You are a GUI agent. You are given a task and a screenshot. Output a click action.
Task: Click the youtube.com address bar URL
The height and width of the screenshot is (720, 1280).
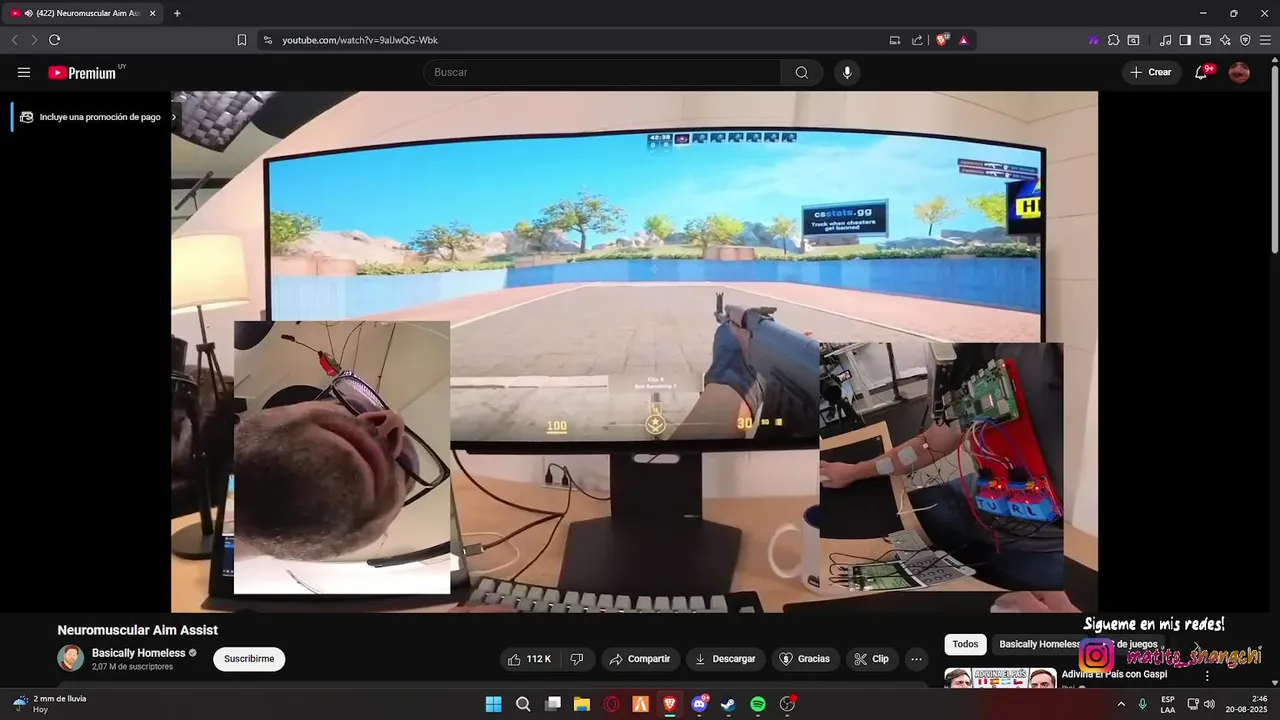360,40
